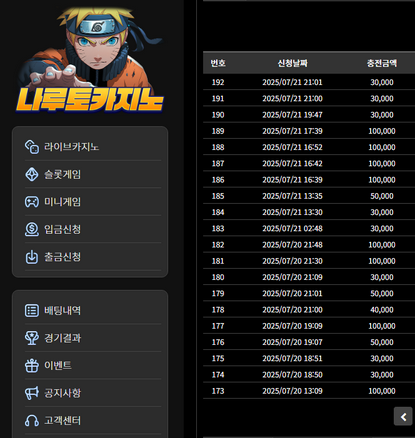Select row number 176
Screen dimensions: 415x438
click(x=218, y=342)
